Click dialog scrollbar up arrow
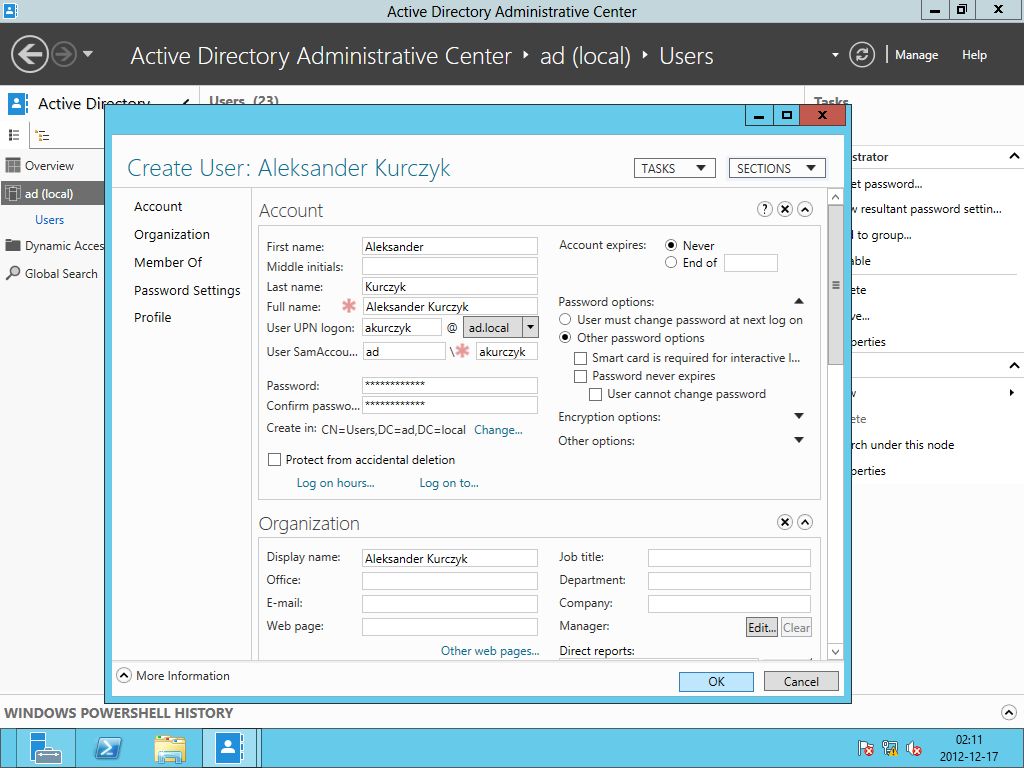This screenshot has width=1024, height=768. (x=835, y=197)
